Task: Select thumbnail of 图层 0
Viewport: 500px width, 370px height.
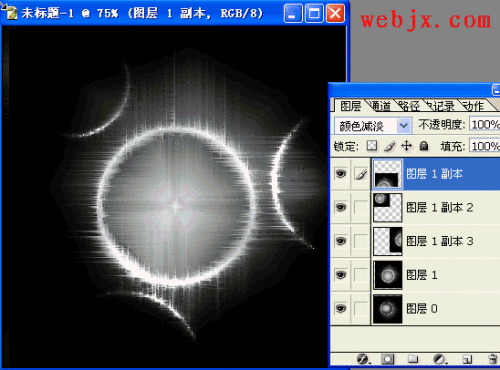Action: 387,309
